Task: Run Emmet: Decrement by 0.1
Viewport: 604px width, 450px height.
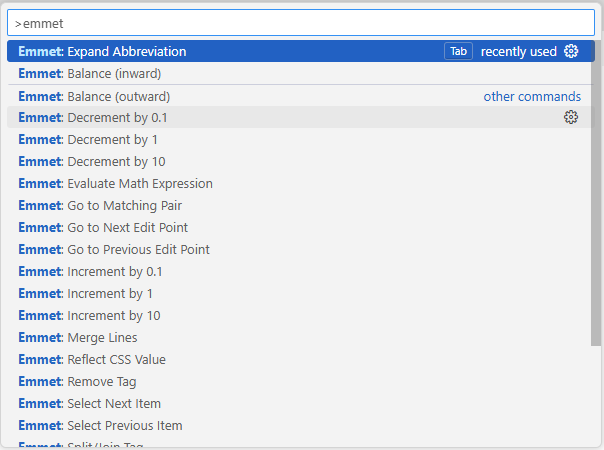Action: (301, 117)
